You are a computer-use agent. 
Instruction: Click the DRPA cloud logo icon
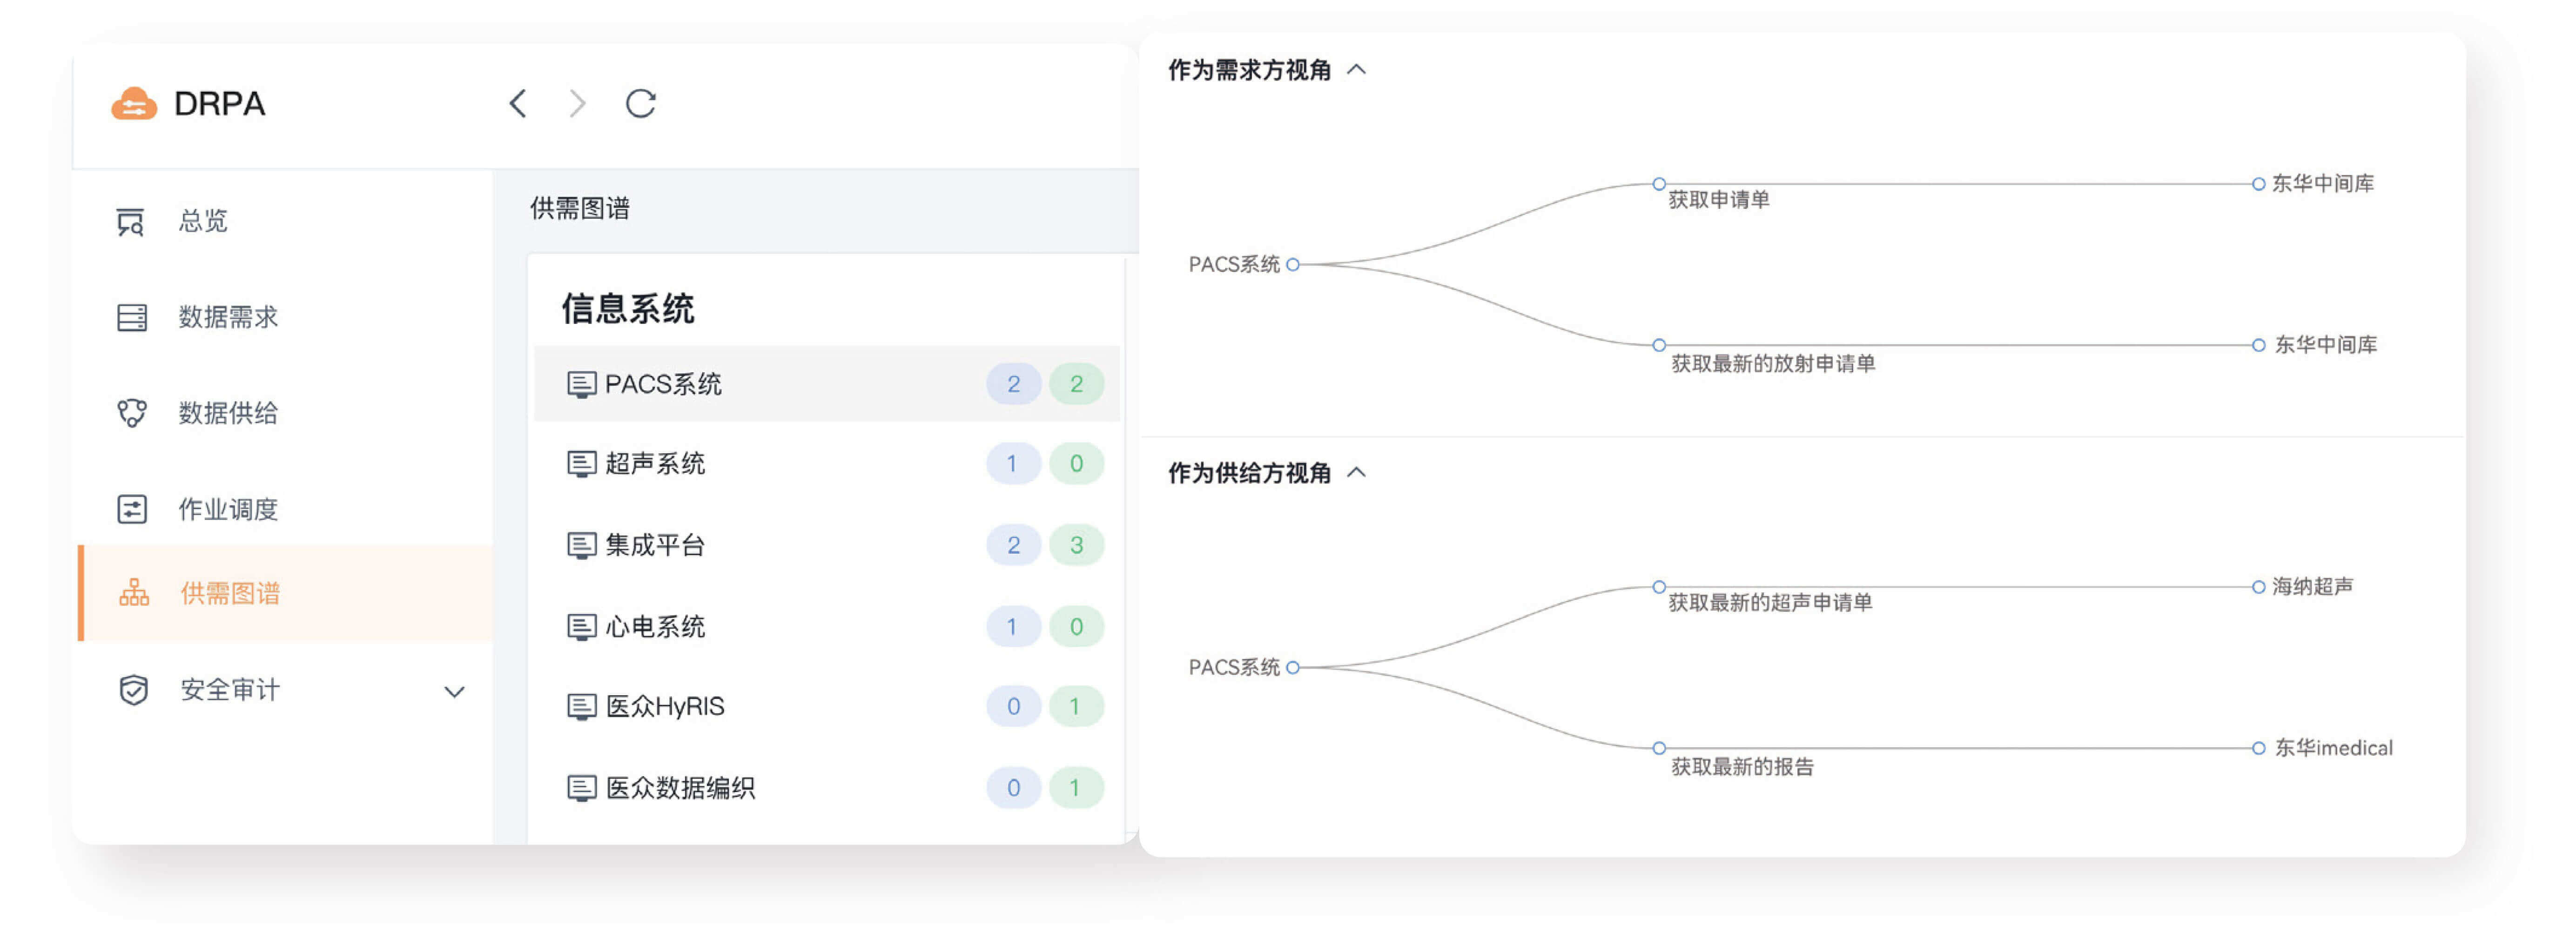pos(134,104)
